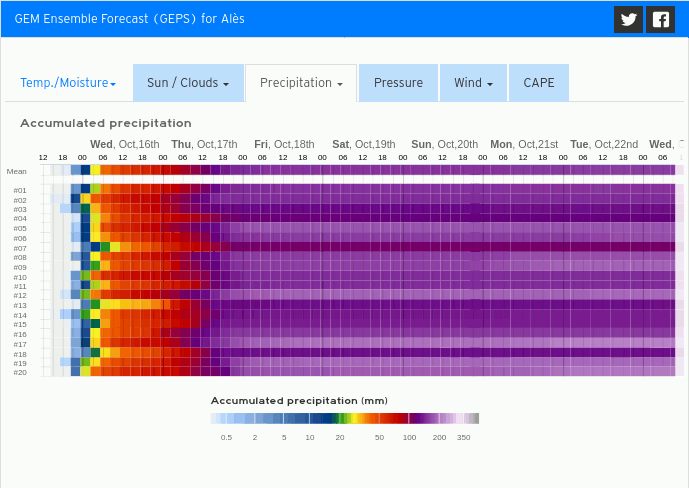Screen dimensions: 689x488
Task: Click the Accumulated precipitation (mm) legend title
Action: pyautogui.click(x=299, y=401)
